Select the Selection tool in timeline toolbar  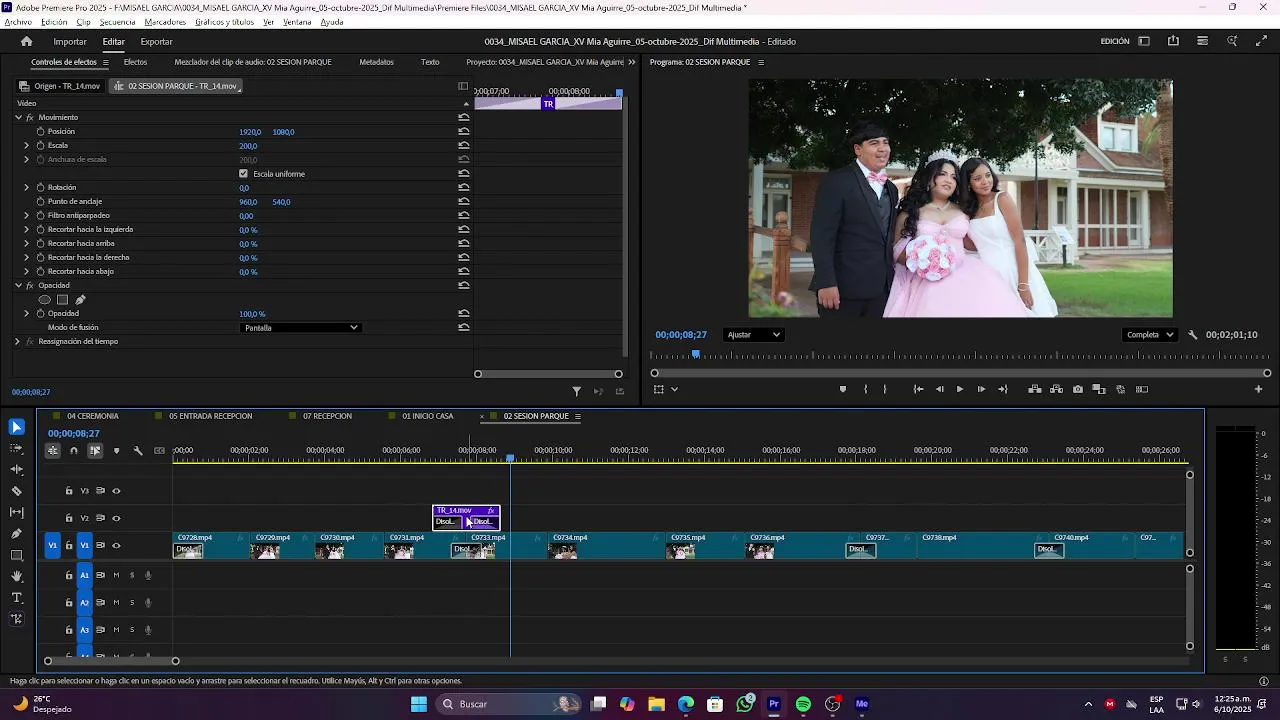click(x=16, y=427)
